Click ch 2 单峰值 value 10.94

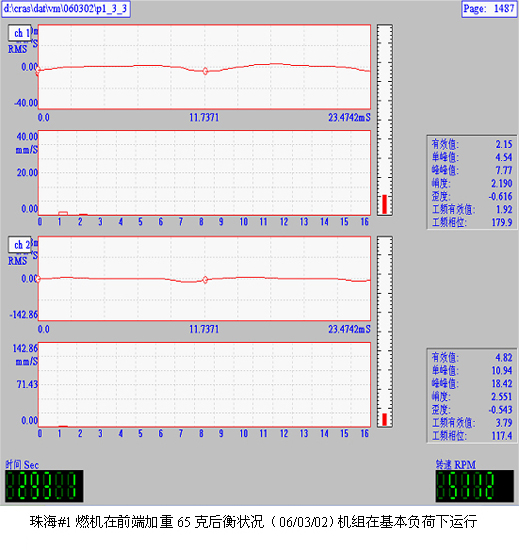click(x=502, y=370)
